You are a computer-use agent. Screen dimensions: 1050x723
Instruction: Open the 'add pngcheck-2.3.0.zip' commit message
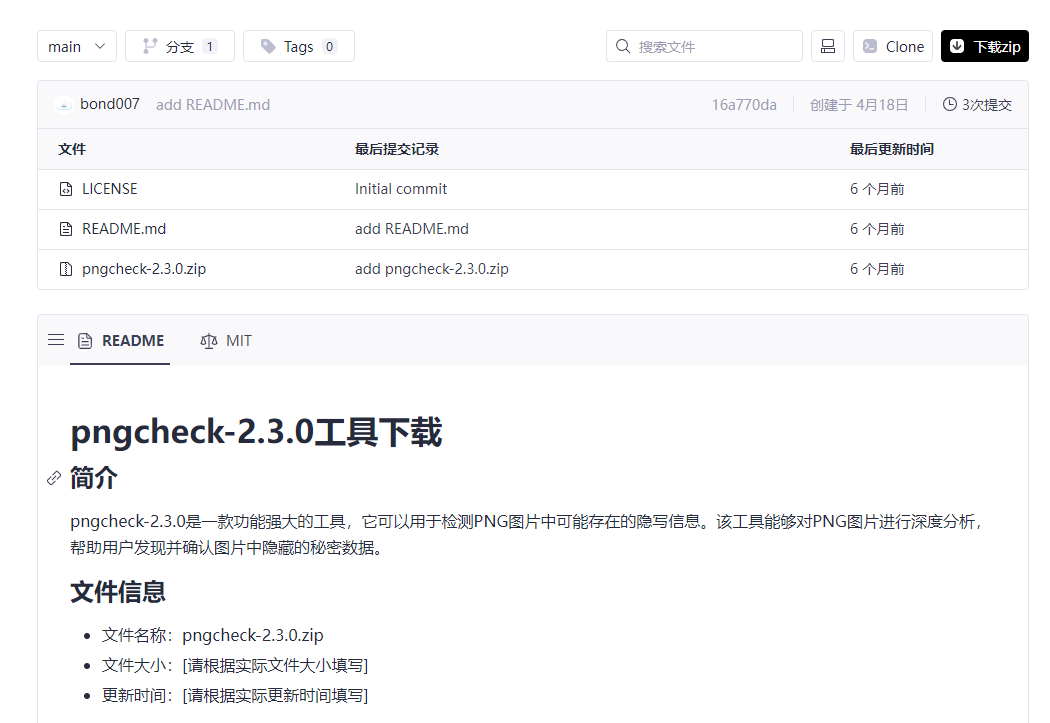(x=431, y=269)
